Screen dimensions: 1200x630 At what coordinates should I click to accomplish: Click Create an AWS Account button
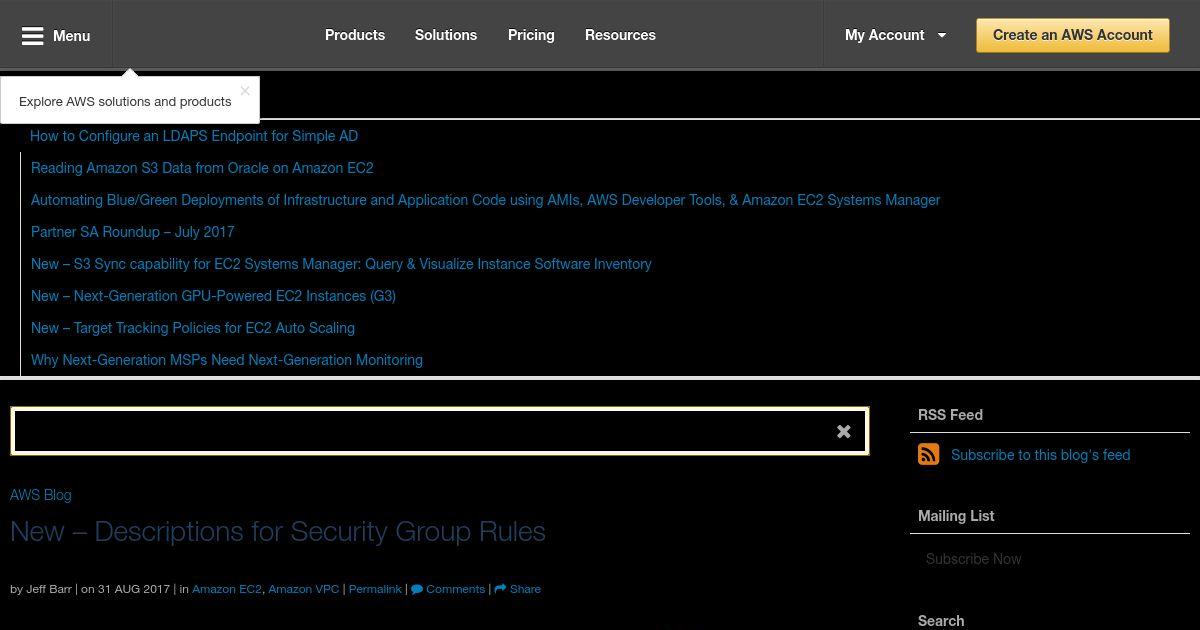1073,35
